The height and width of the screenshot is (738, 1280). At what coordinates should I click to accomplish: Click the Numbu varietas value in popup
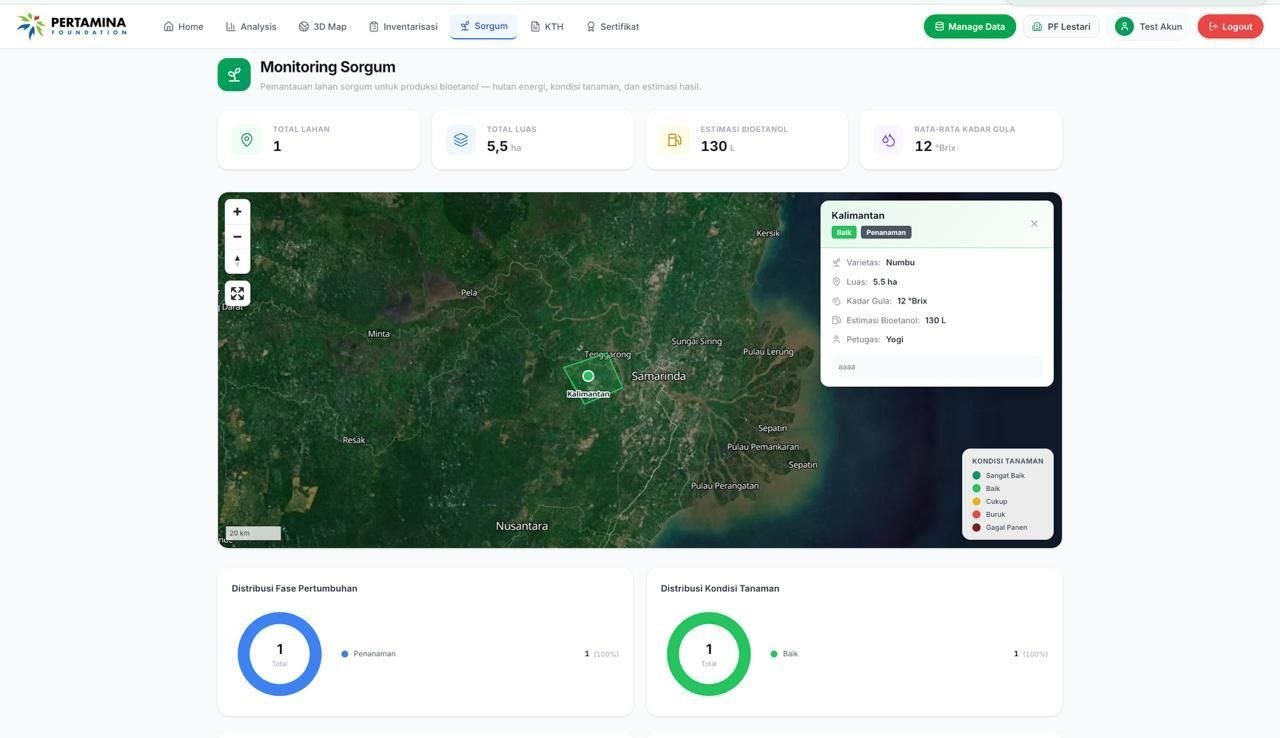(x=900, y=263)
